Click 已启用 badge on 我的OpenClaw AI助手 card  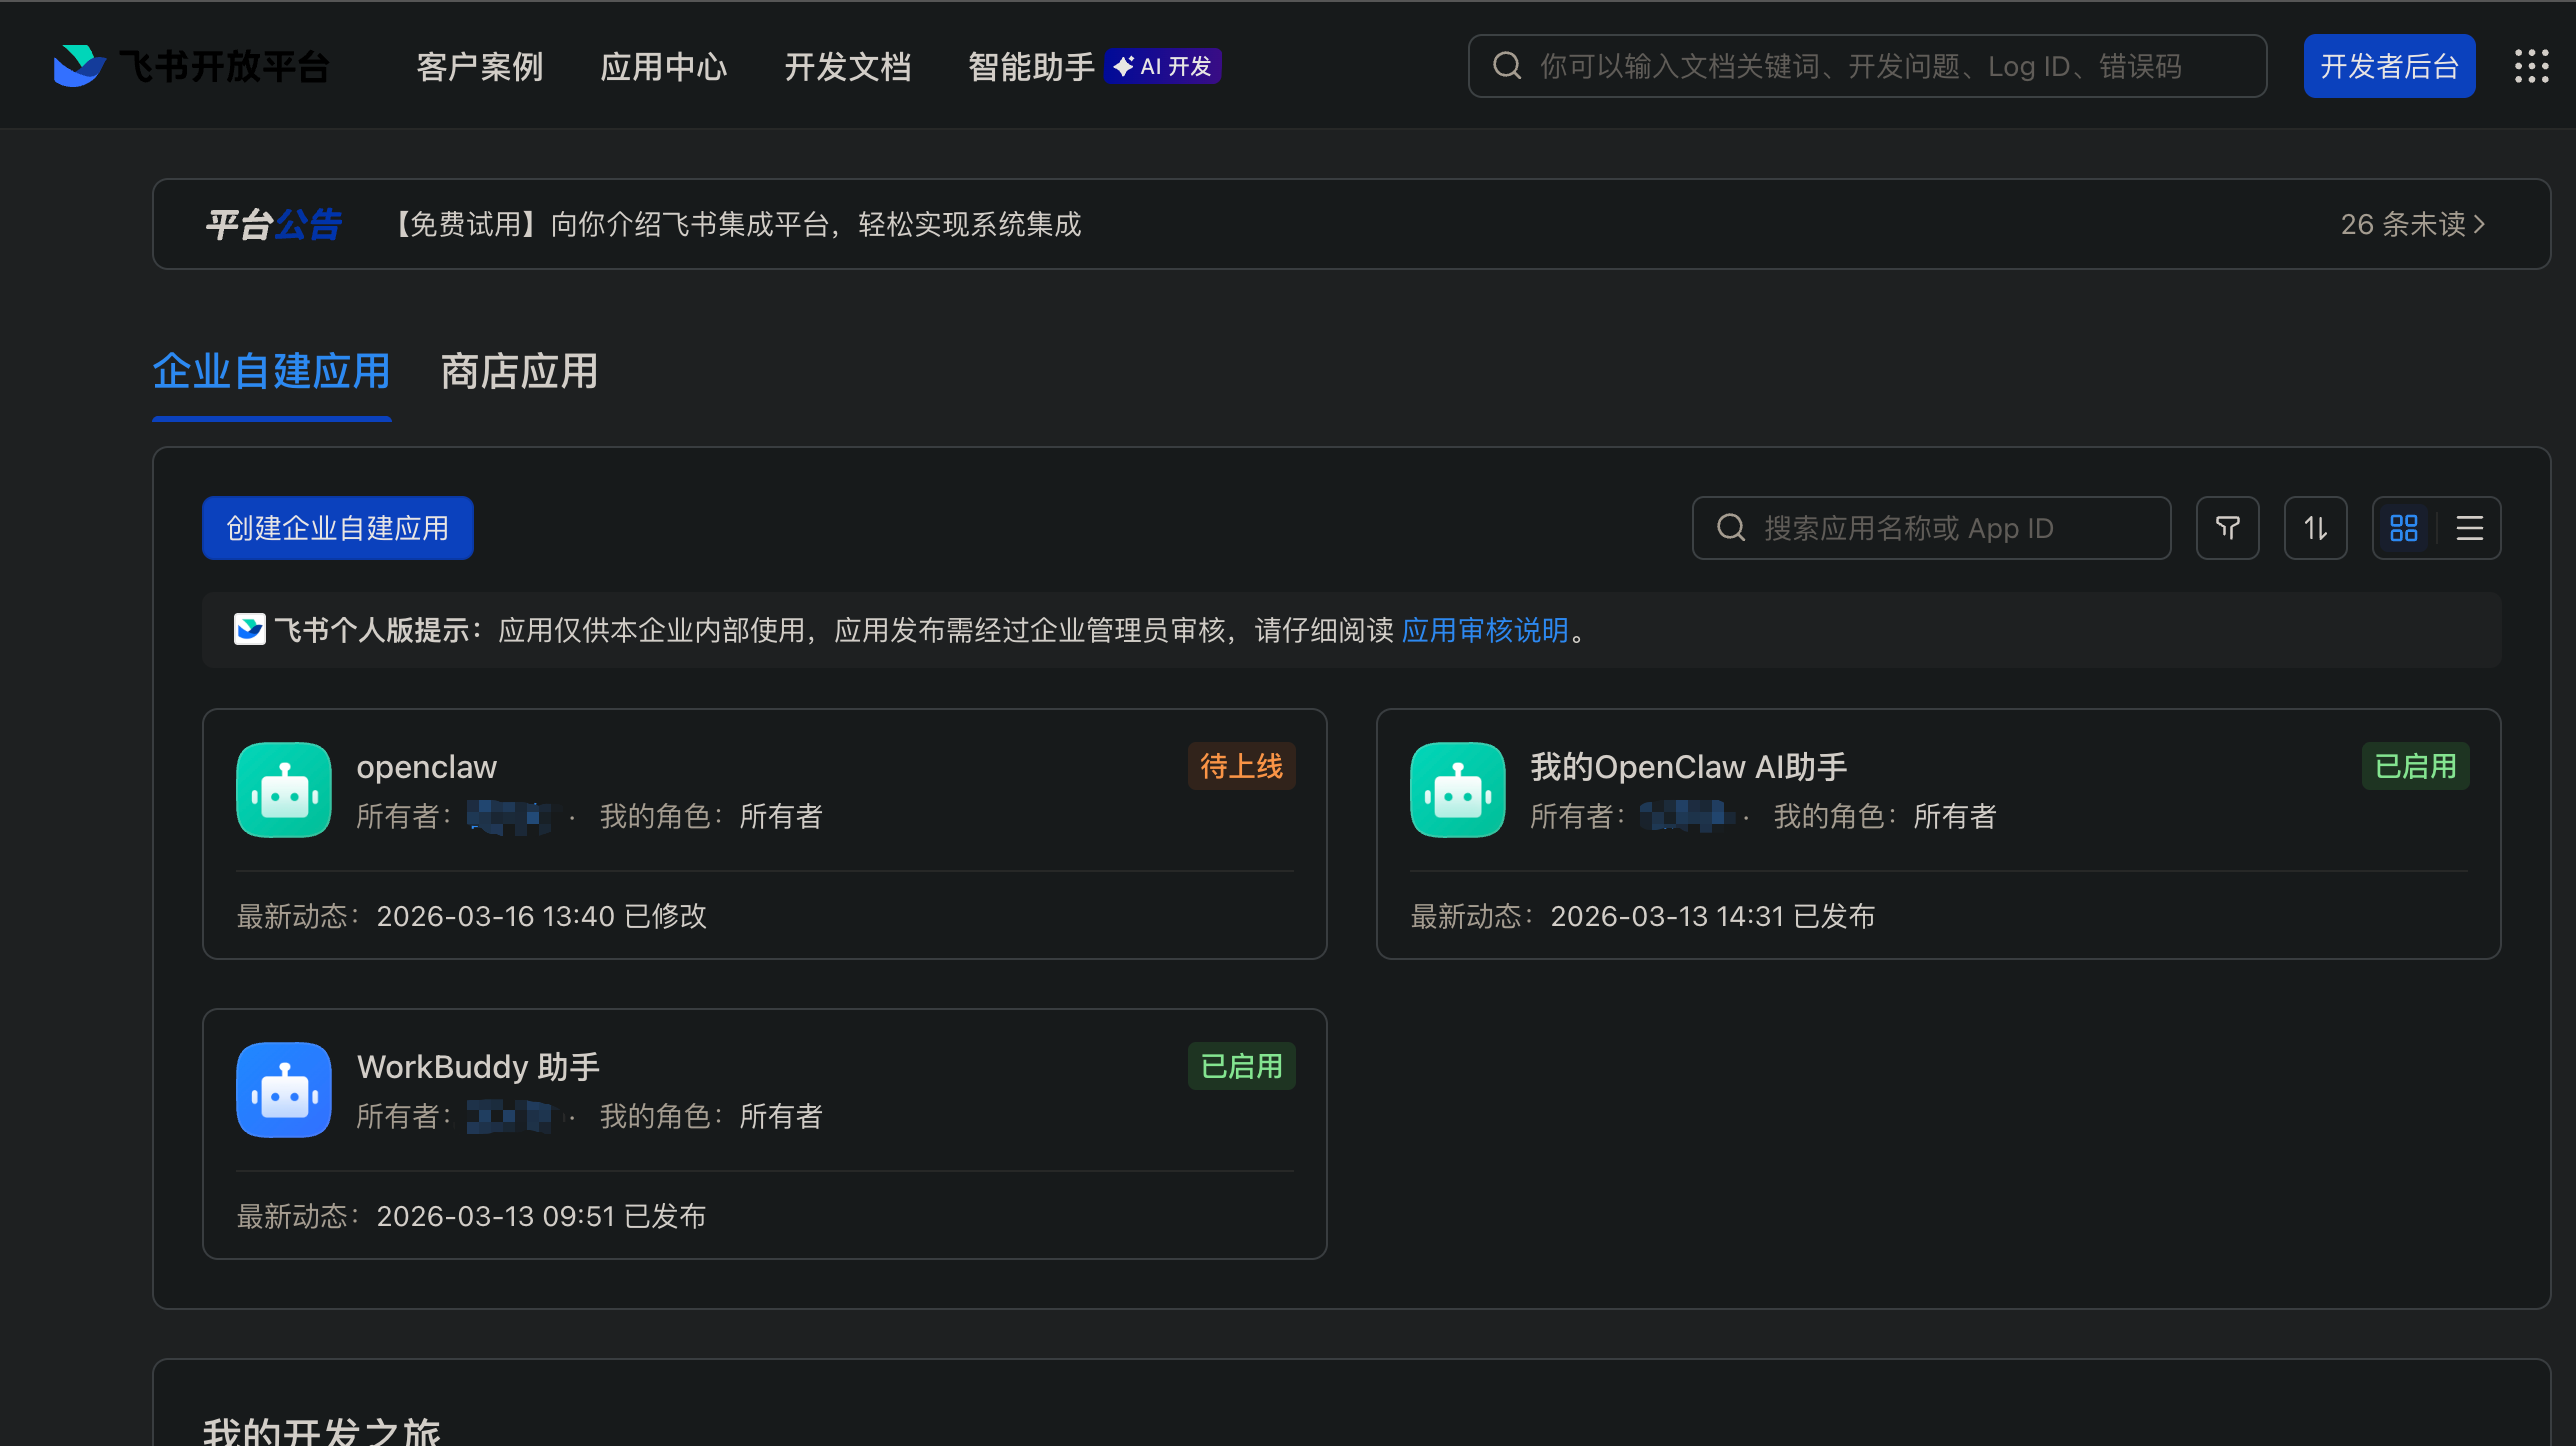[2415, 766]
